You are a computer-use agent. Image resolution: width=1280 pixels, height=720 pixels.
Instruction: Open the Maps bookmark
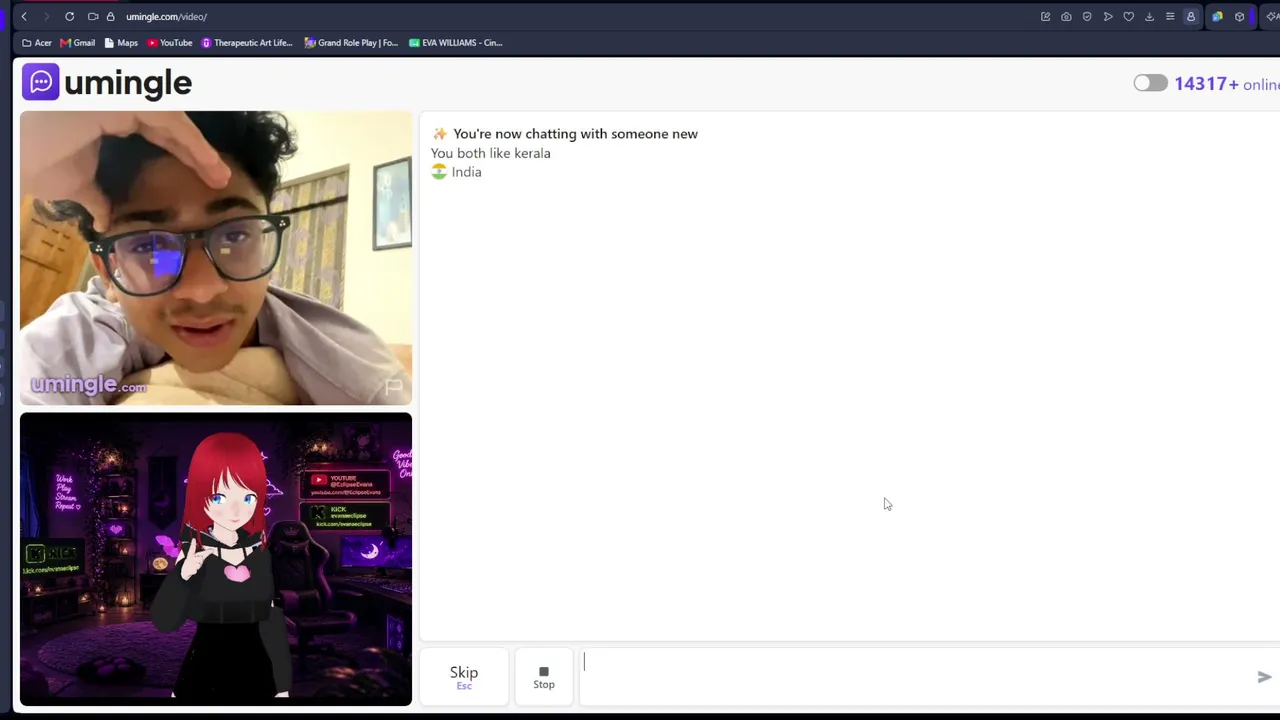pos(121,43)
